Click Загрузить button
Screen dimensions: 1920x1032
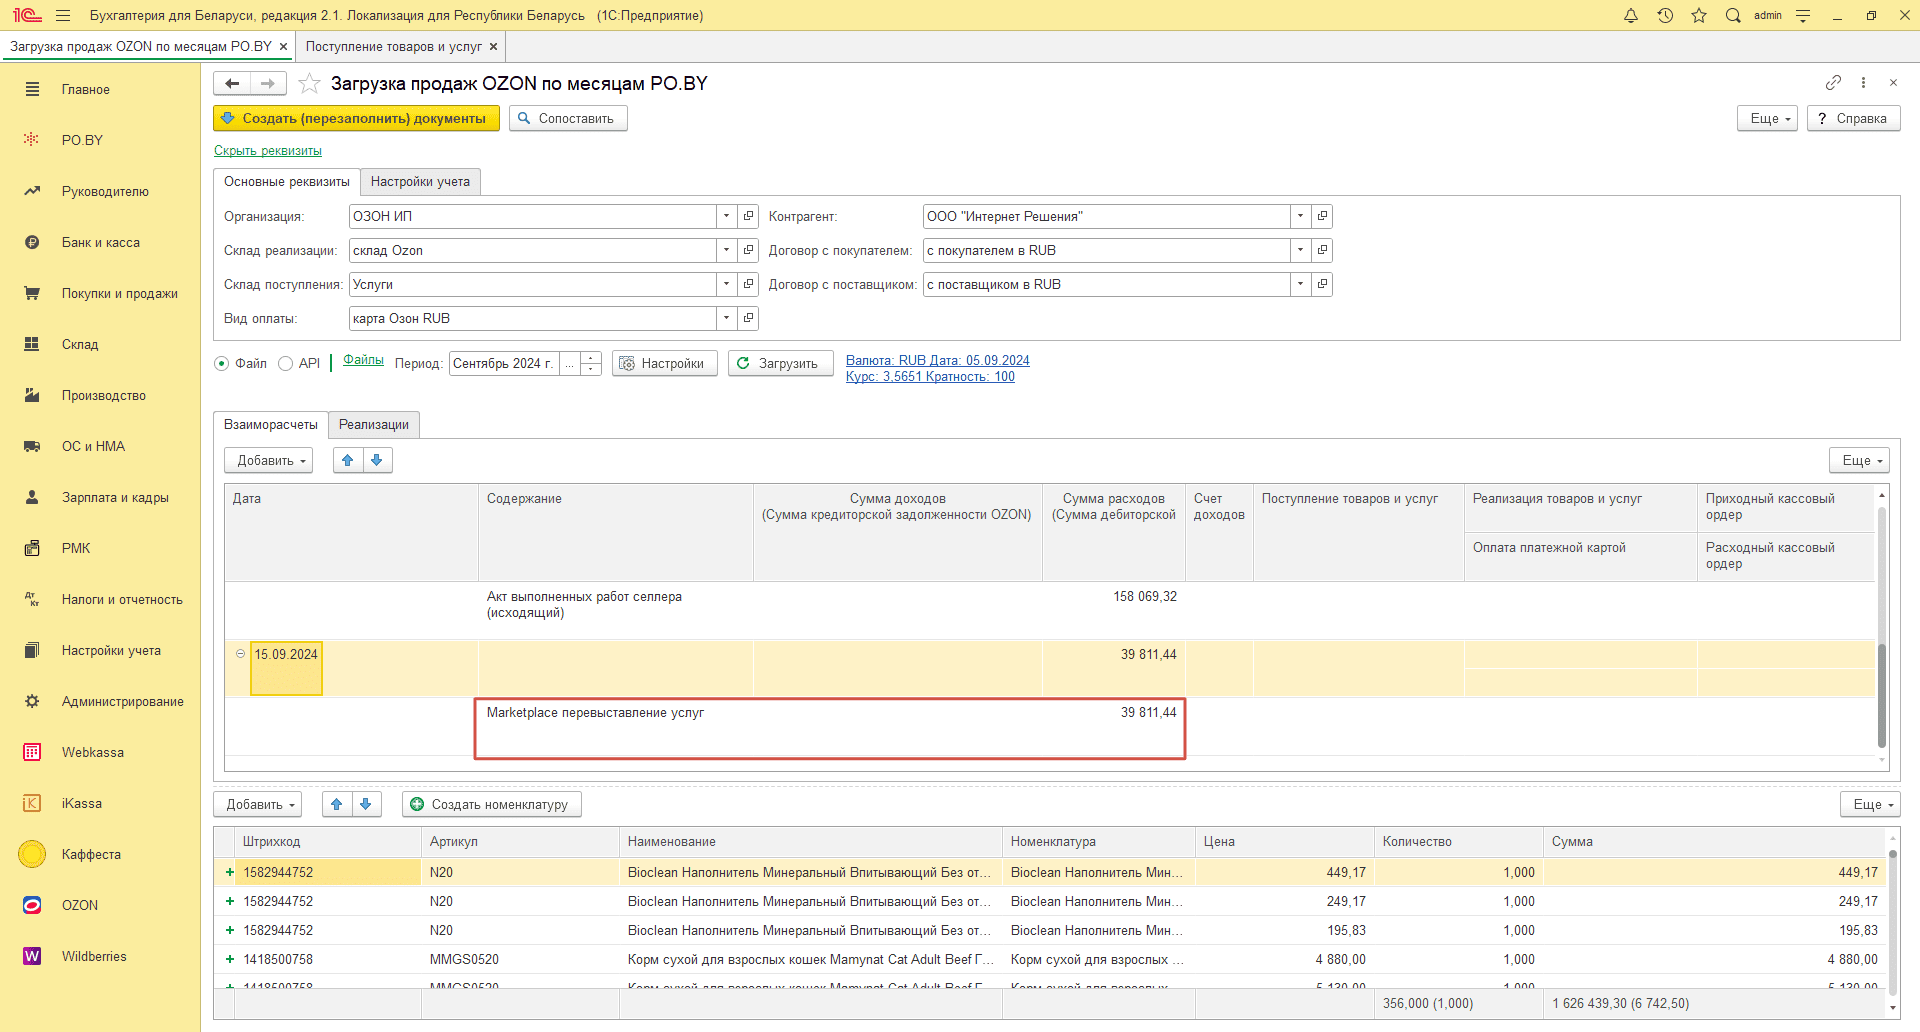pos(780,363)
